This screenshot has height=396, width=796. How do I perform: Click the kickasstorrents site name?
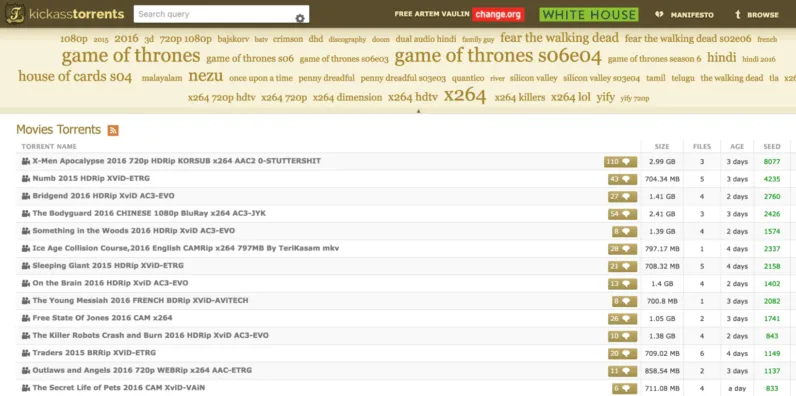(77, 14)
